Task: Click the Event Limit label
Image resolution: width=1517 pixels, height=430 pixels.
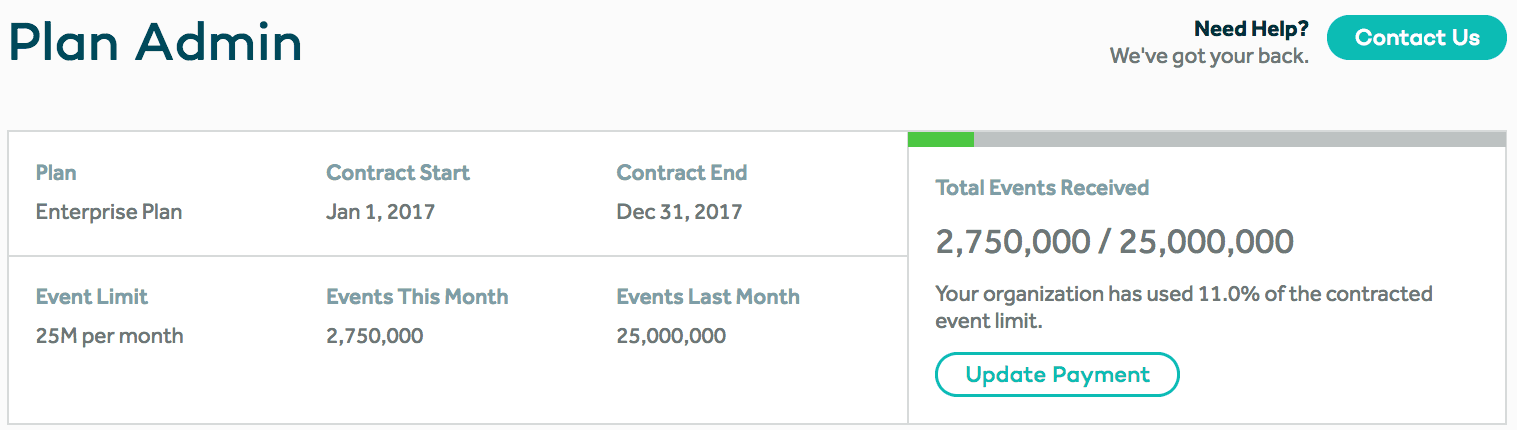Action: [92, 296]
